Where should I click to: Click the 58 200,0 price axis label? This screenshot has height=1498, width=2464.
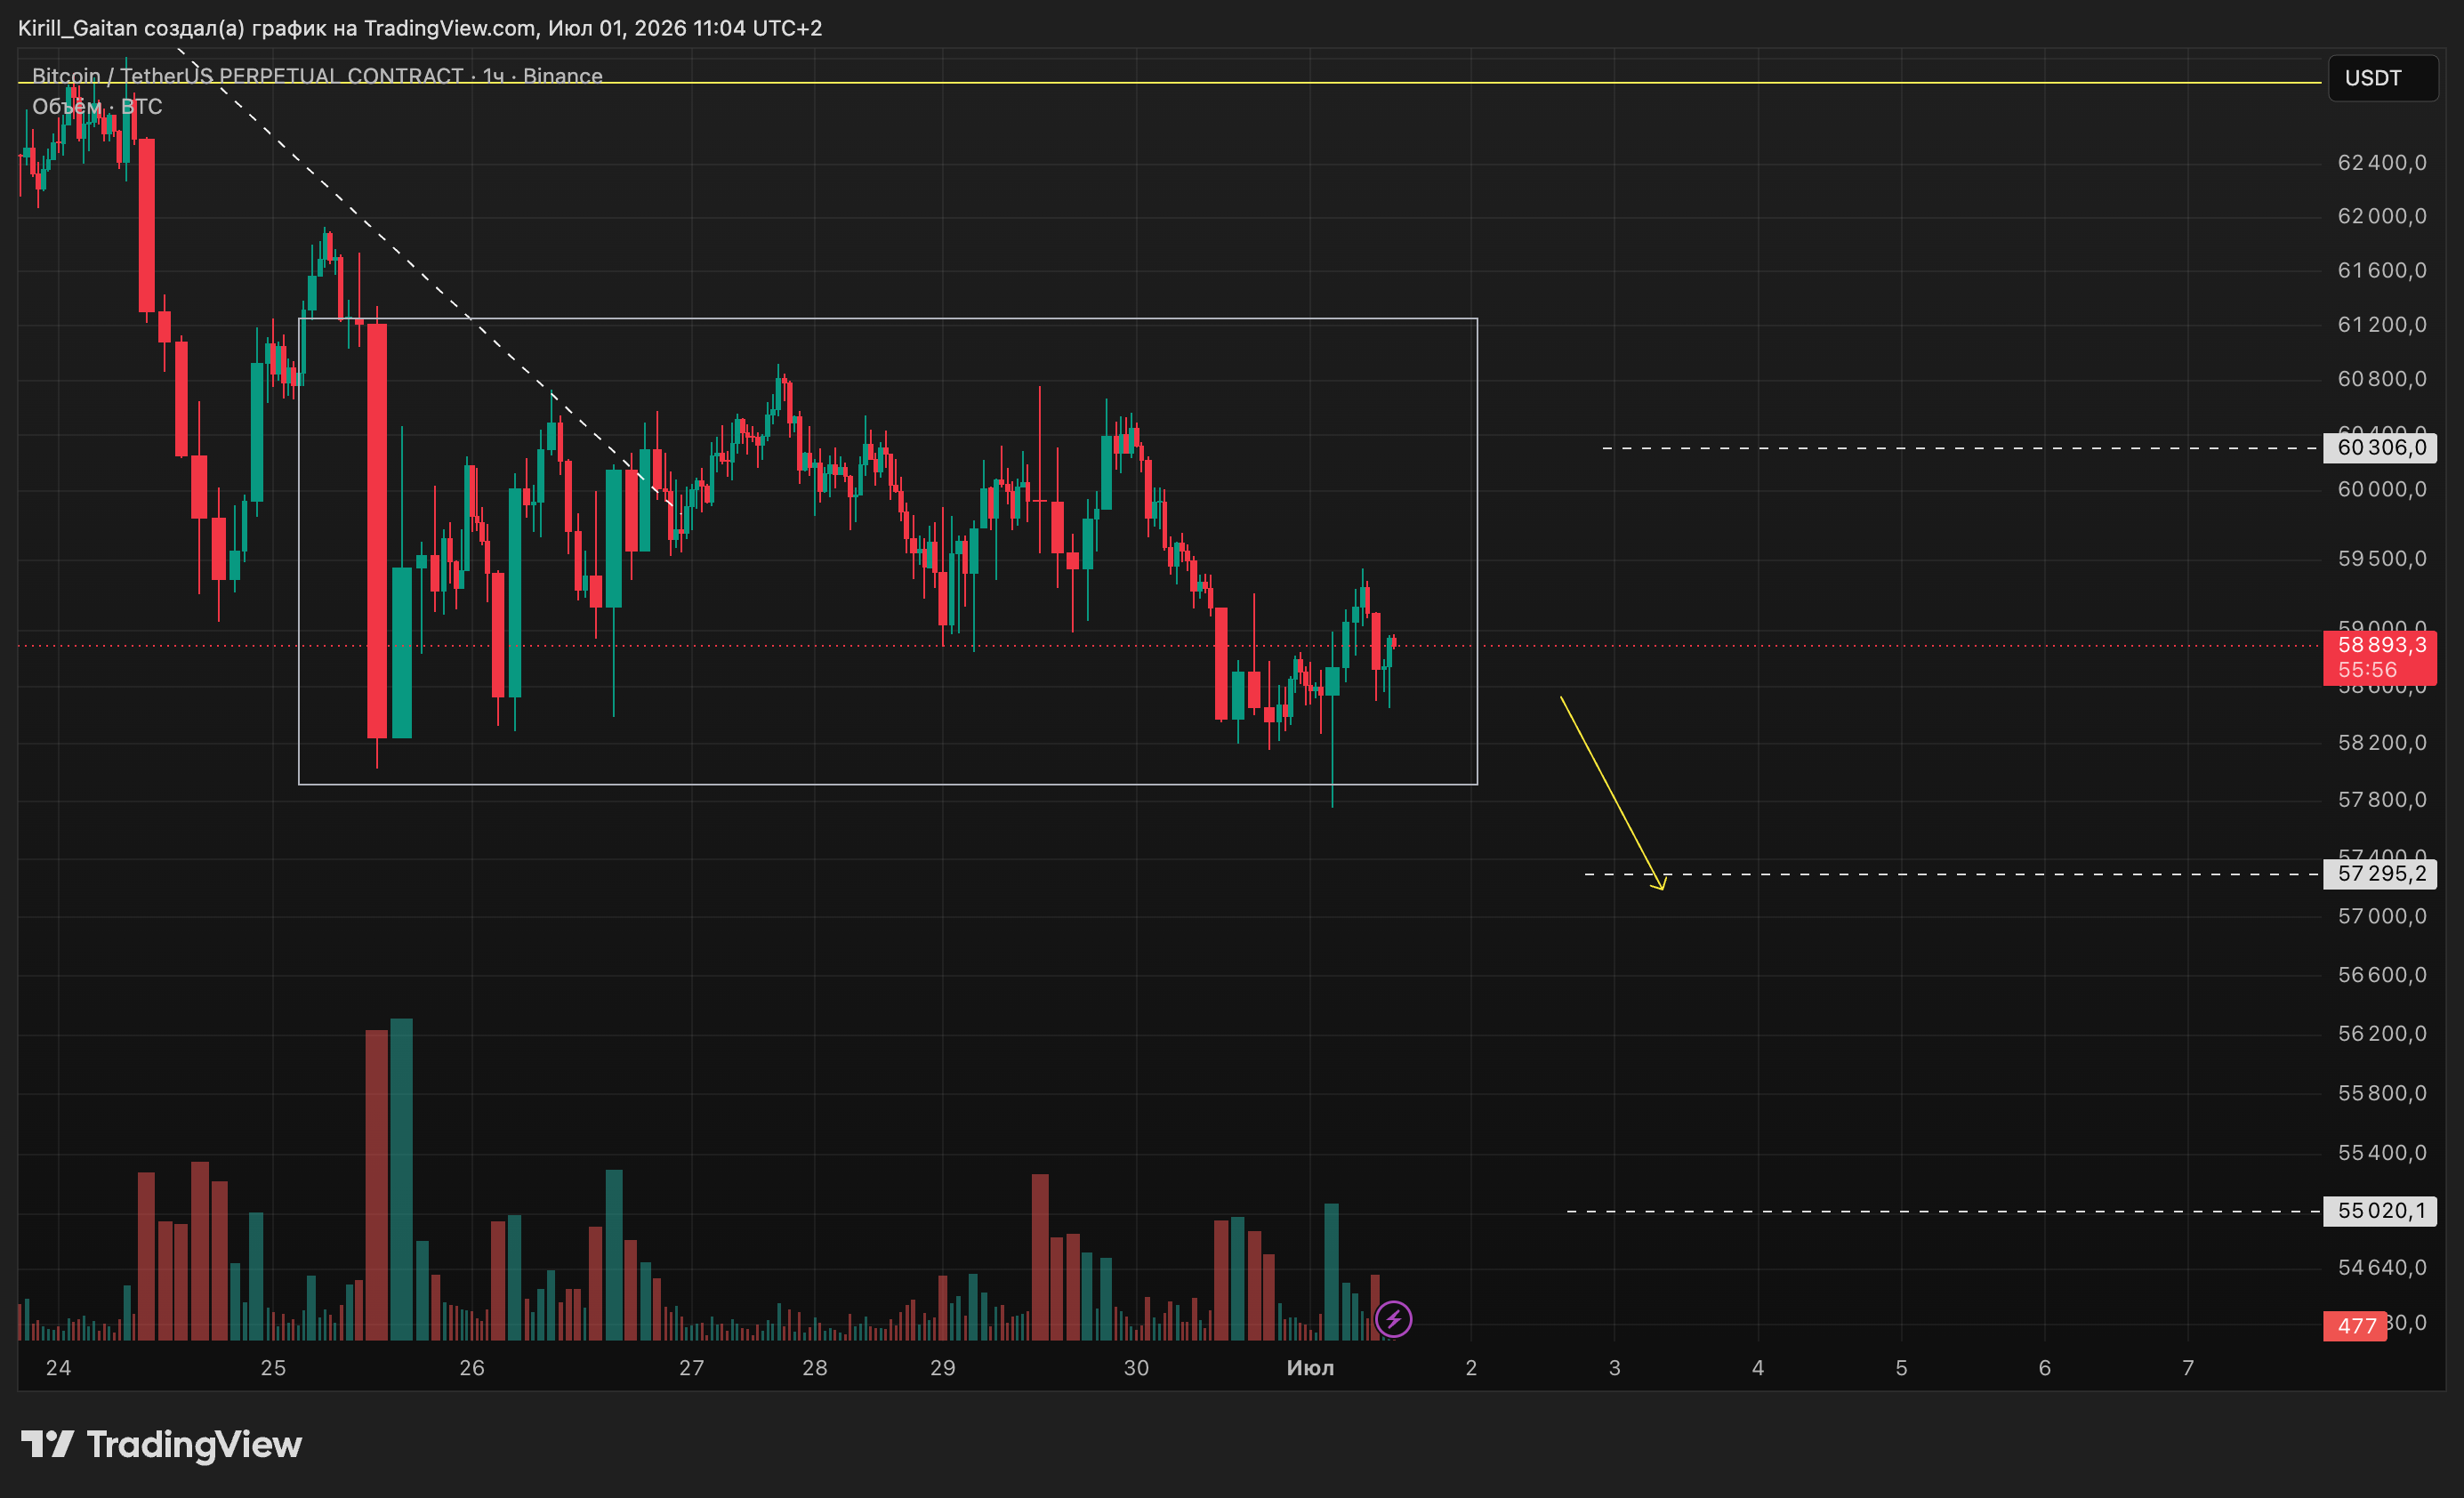click(x=2382, y=742)
